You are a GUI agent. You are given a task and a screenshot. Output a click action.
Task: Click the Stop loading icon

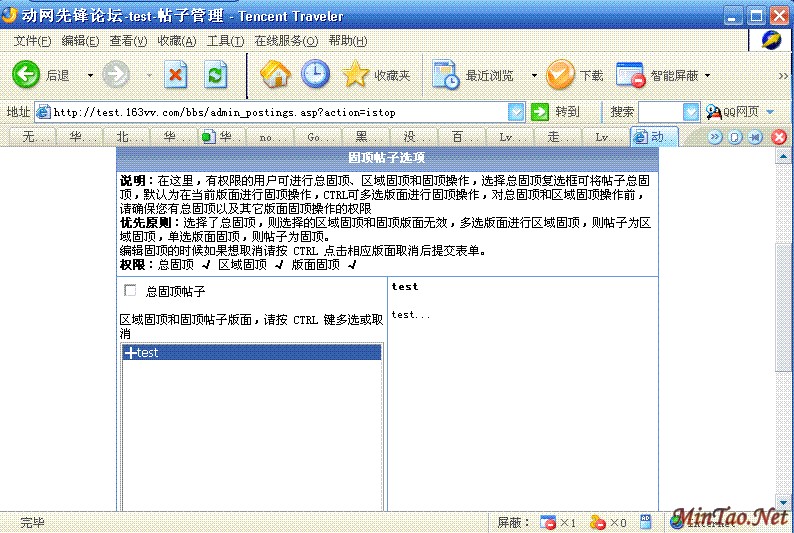point(176,75)
